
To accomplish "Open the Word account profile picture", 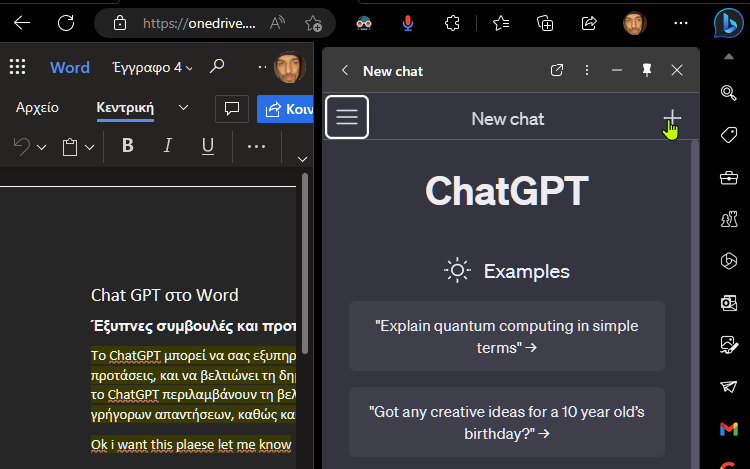I will pos(289,67).
